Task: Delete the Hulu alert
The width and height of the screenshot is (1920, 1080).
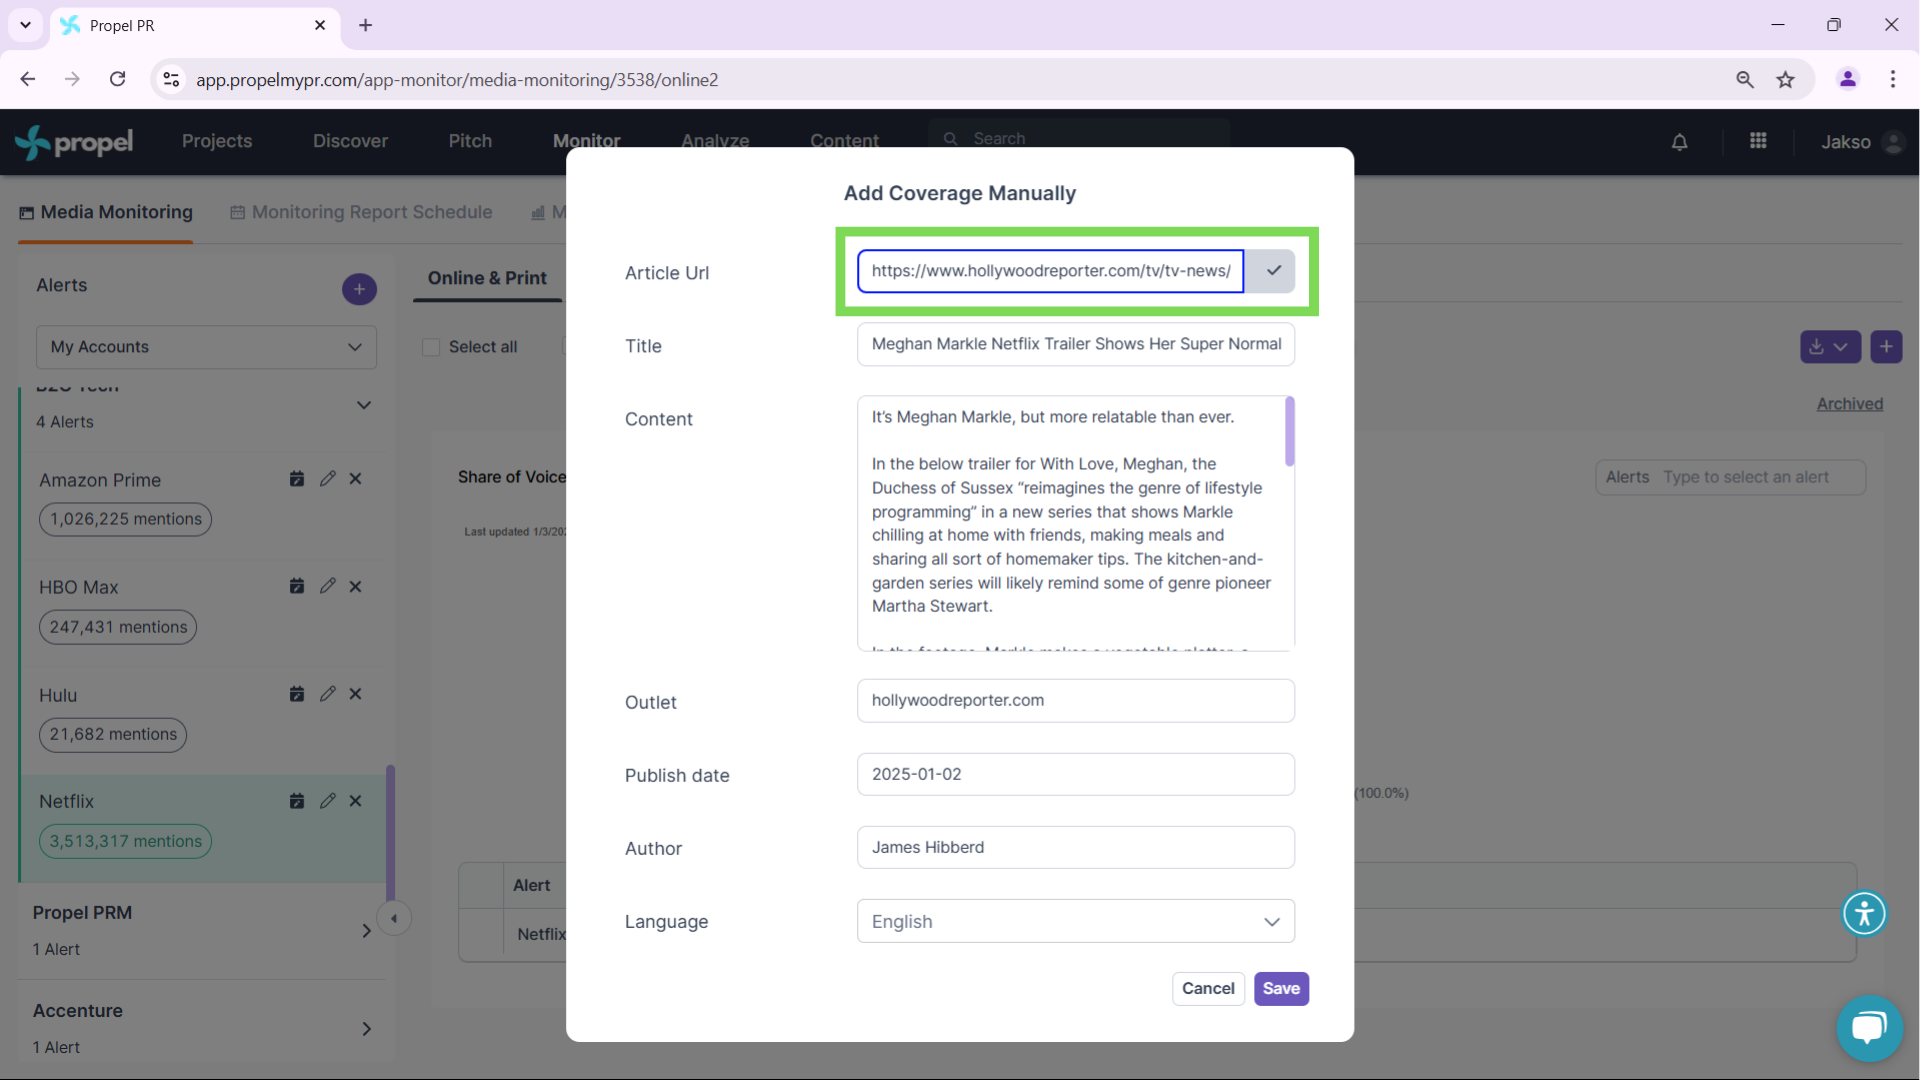Action: (355, 694)
